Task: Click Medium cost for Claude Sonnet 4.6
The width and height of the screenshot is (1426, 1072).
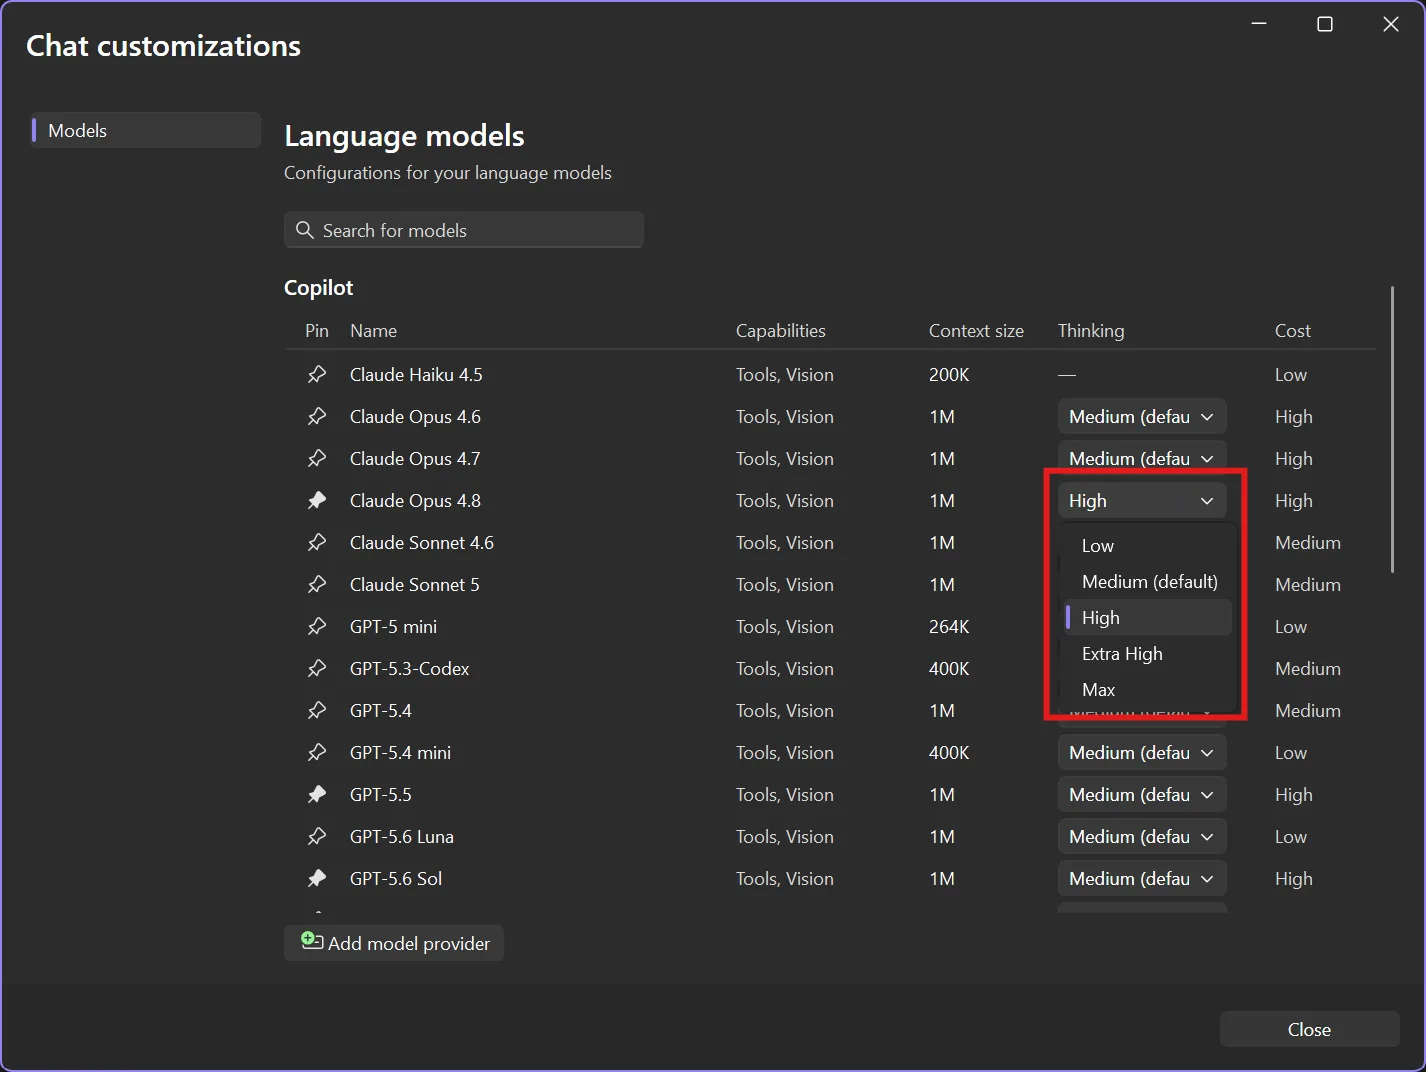Action: (1308, 543)
